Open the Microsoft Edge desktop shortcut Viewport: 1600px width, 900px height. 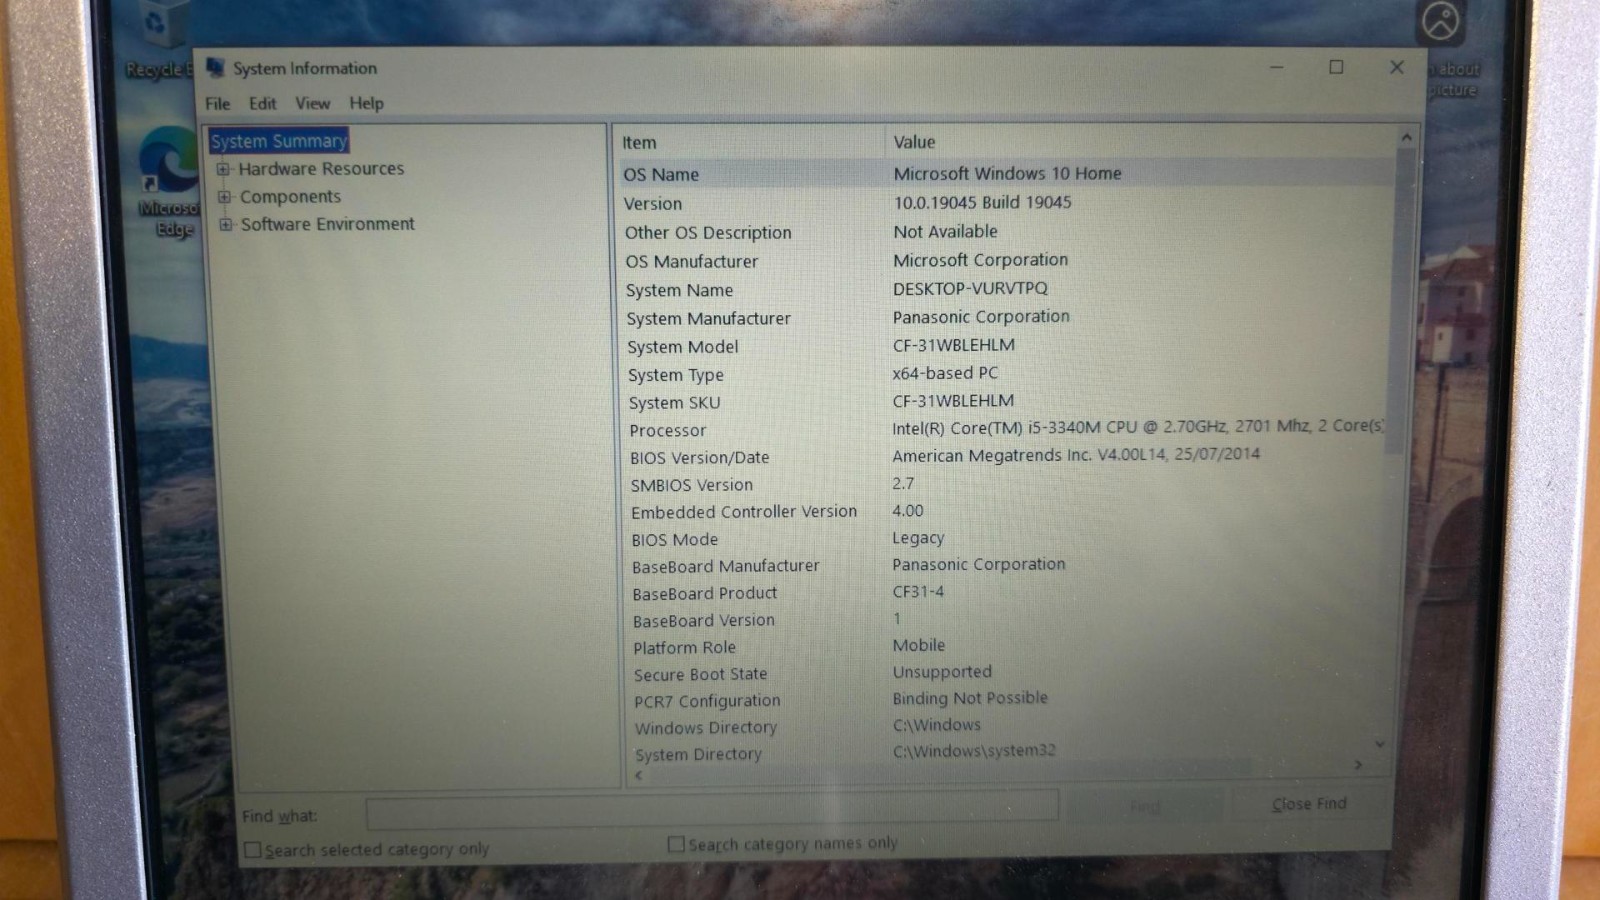(x=170, y=182)
